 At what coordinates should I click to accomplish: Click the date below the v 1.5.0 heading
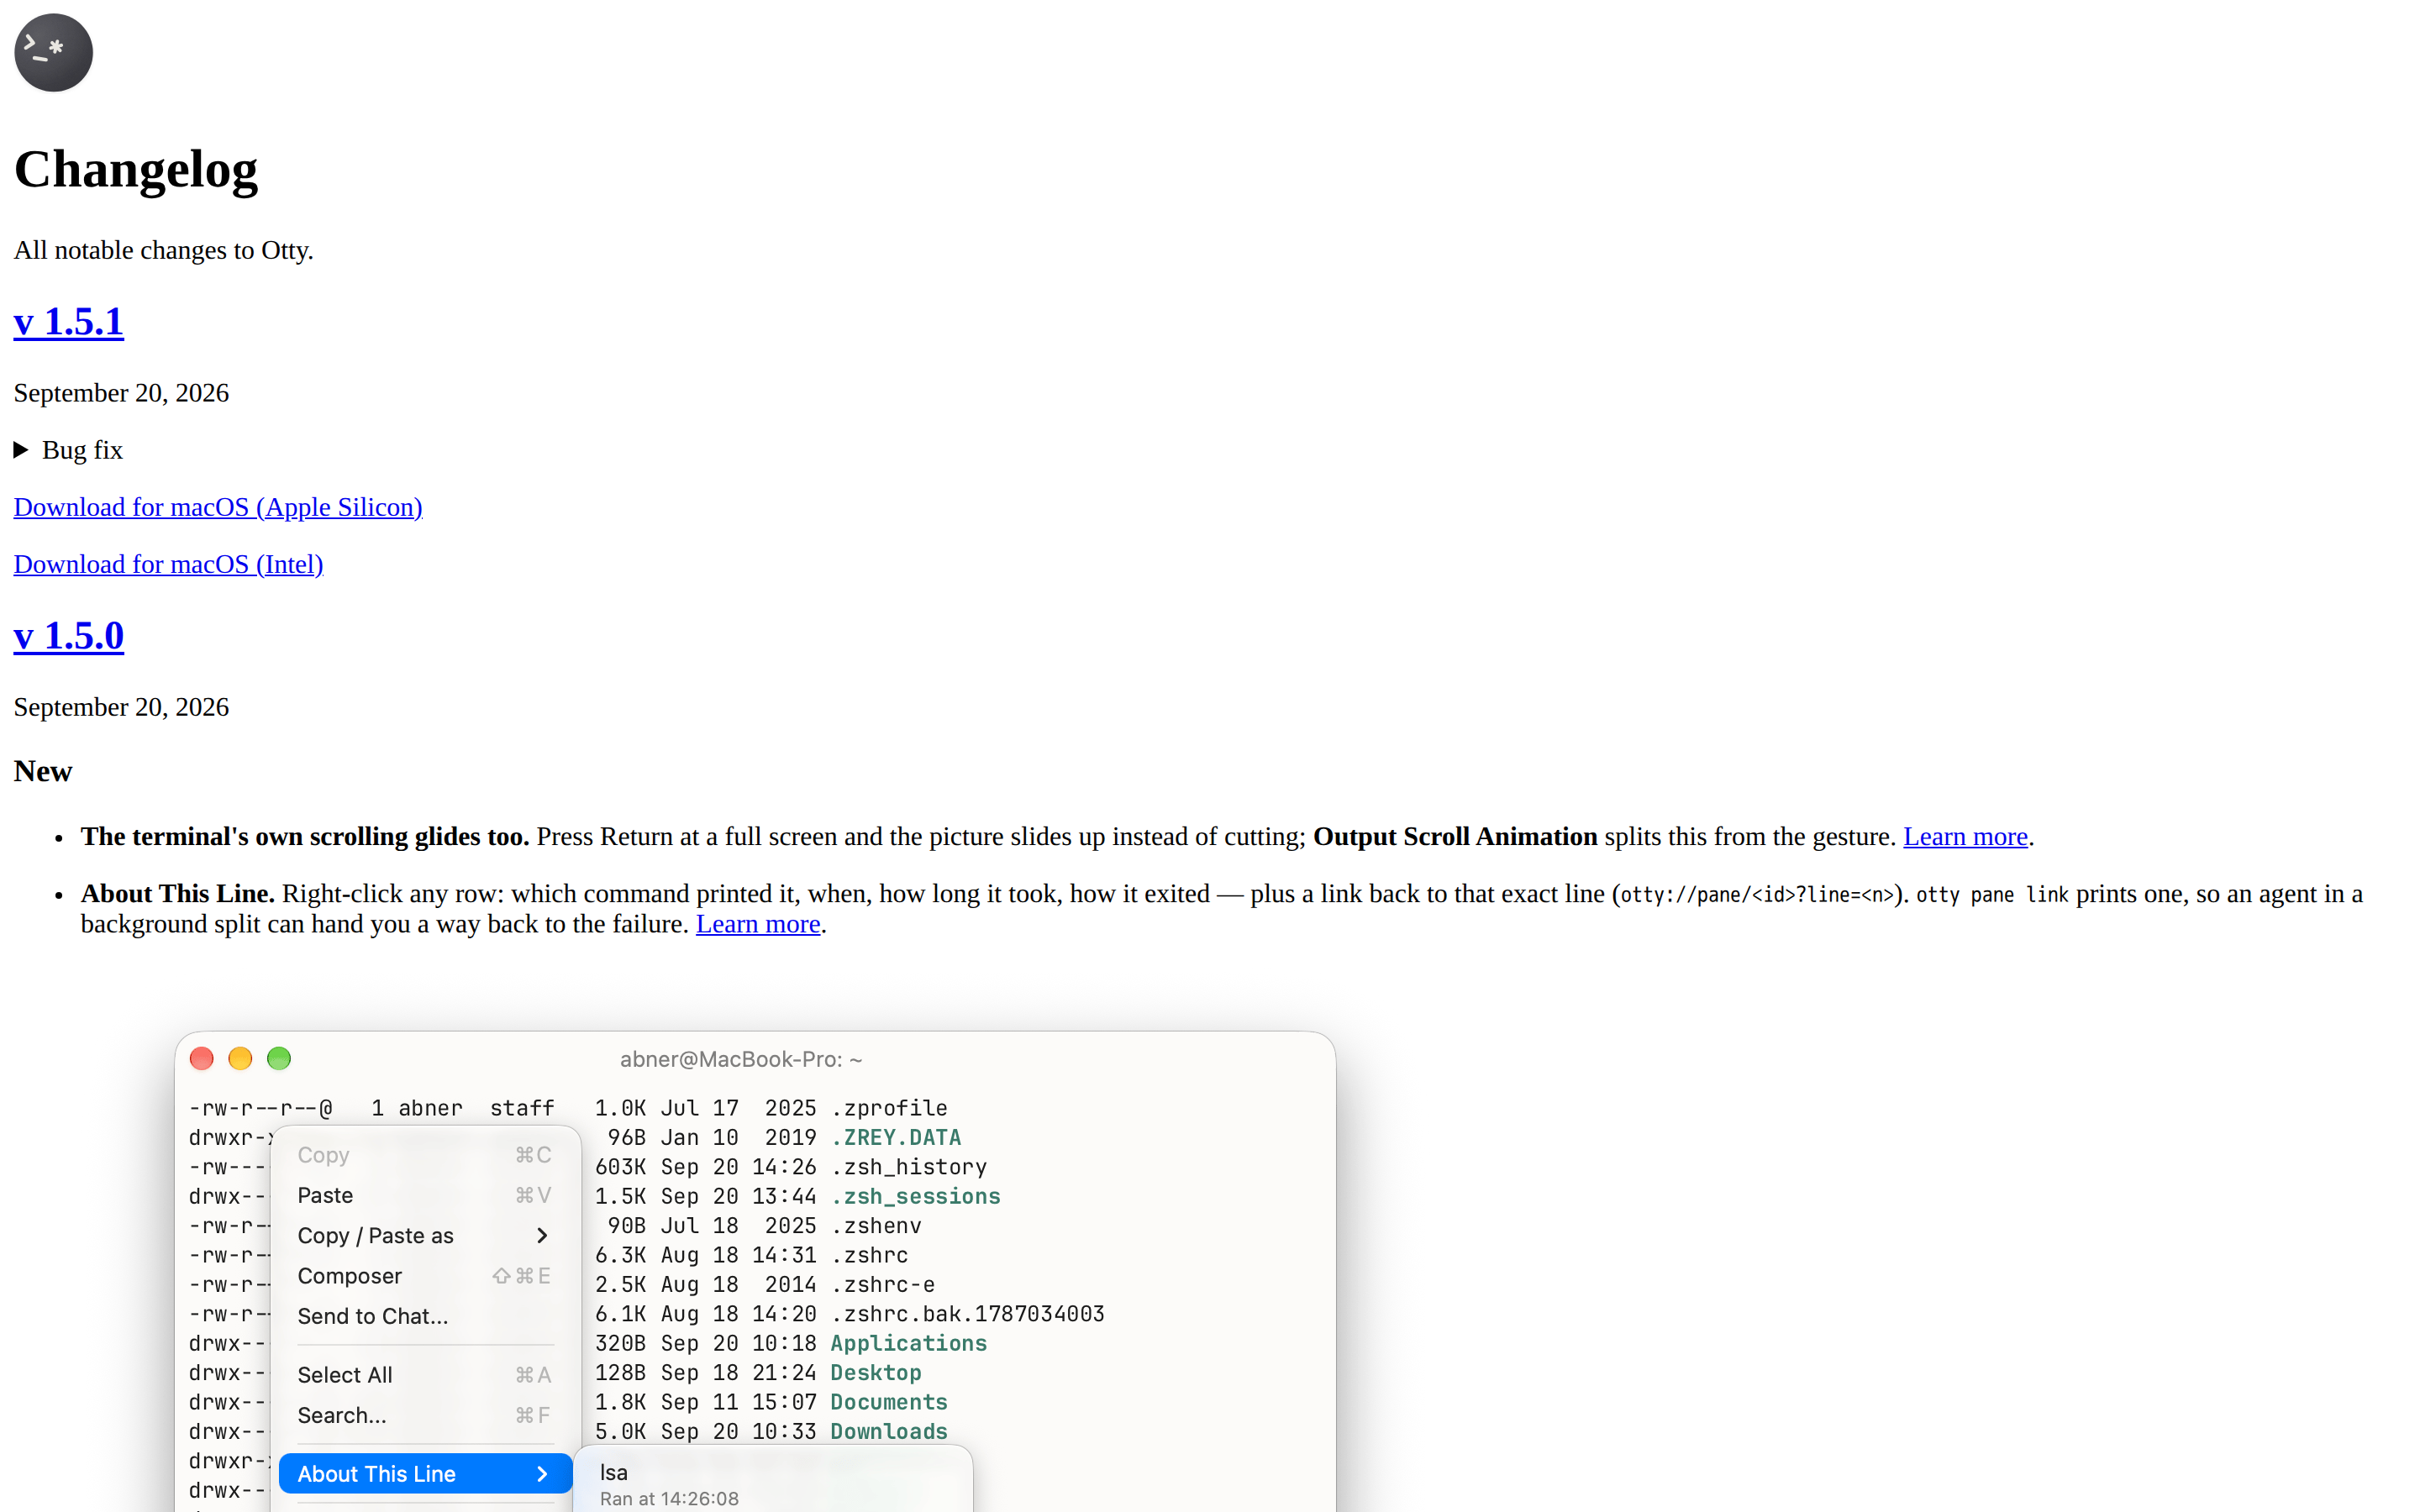[121, 707]
